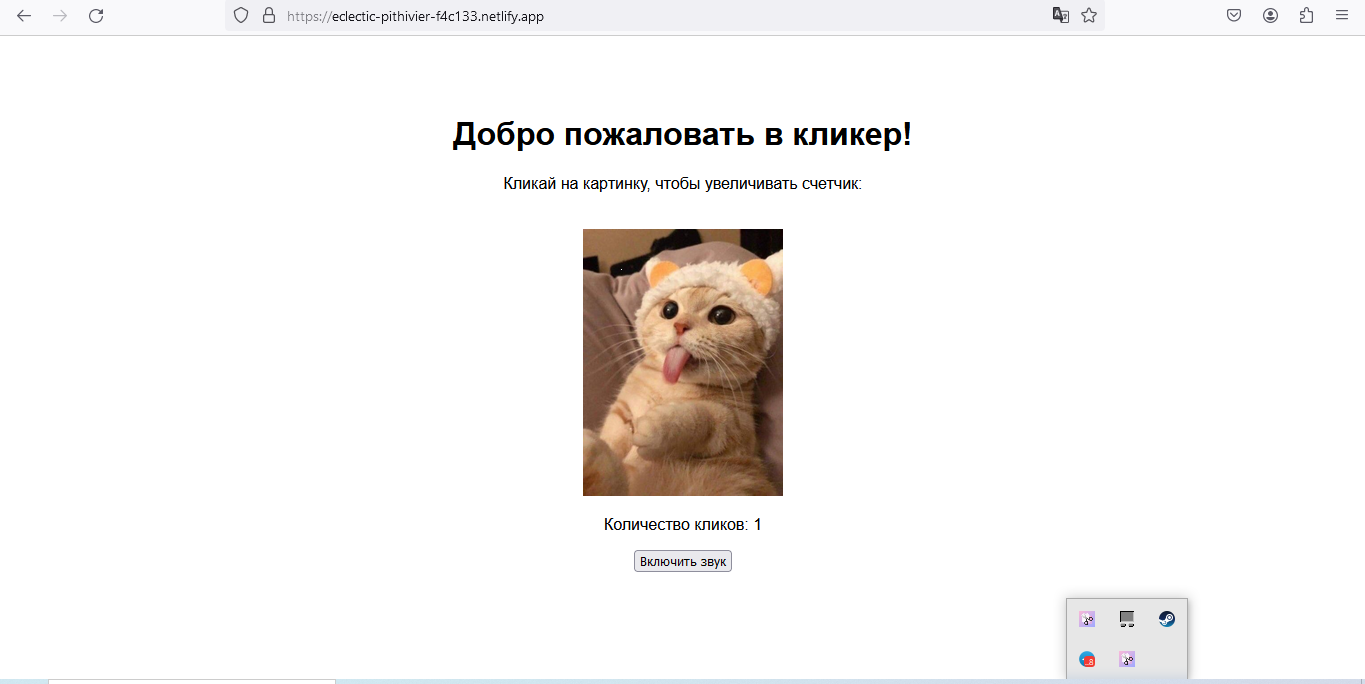This screenshot has width=1365, height=684.
Task: Translate this page using the translate icon
Action: click(x=1060, y=16)
